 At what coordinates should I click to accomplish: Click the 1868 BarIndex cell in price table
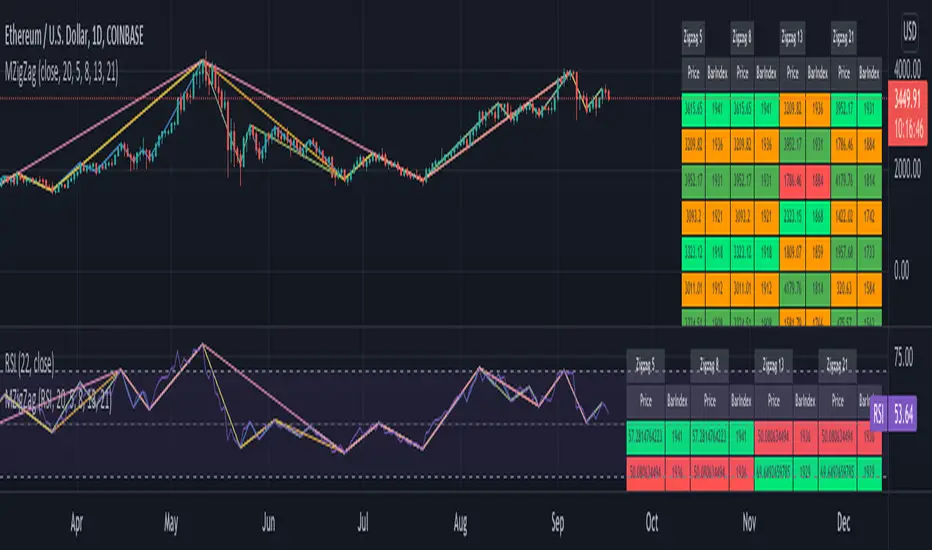tap(818, 217)
